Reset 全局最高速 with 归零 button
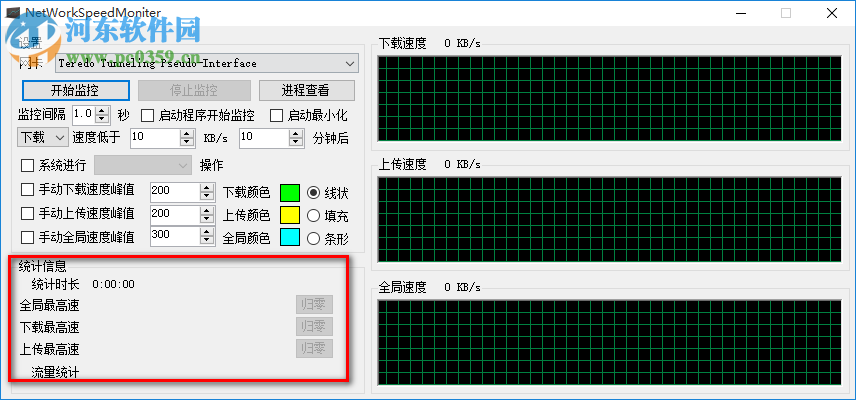 314,305
